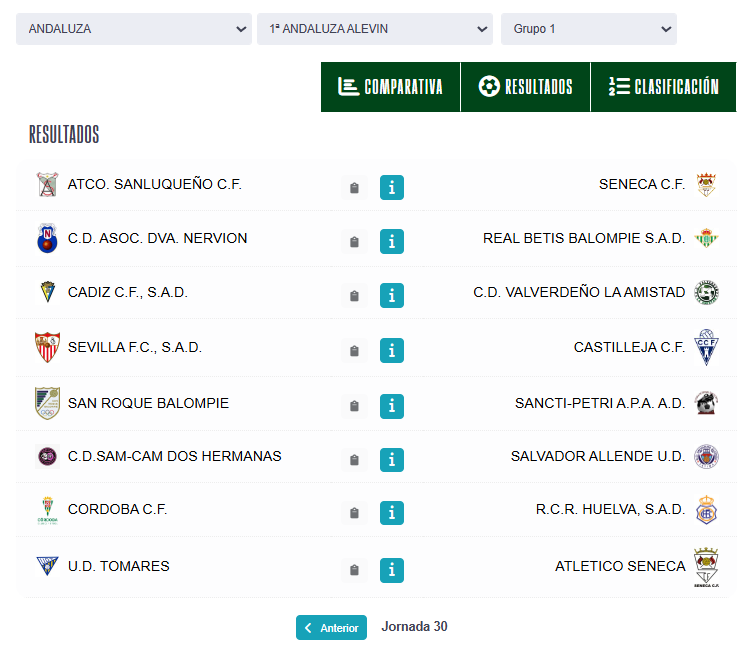
Task: Open match info for San Roque vs Sancti-Petri
Action: 392,406
